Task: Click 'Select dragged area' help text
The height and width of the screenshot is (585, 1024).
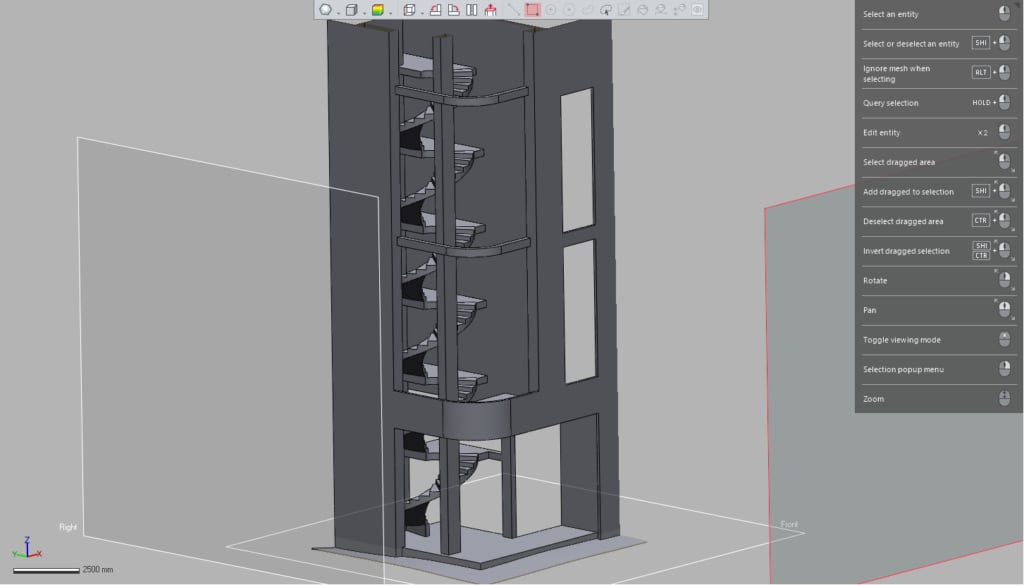Action: [899, 162]
